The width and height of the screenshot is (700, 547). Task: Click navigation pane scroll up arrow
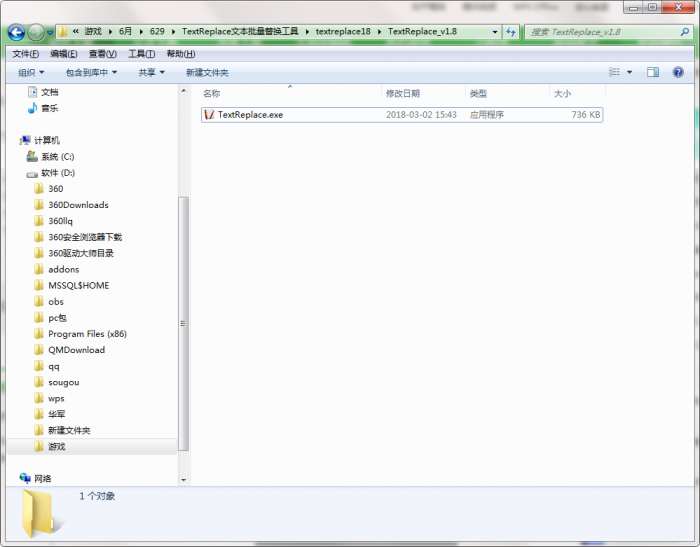pyautogui.click(x=183, y=91)
